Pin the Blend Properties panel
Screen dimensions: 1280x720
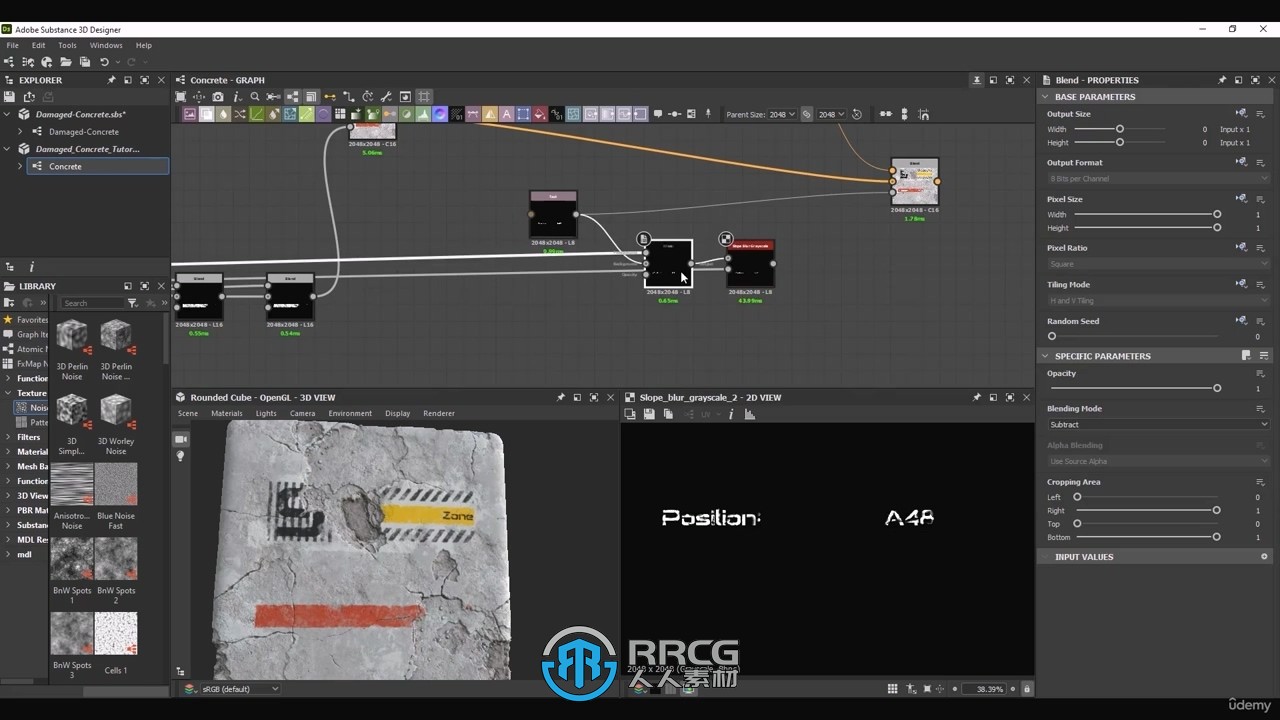point(1222,80)
